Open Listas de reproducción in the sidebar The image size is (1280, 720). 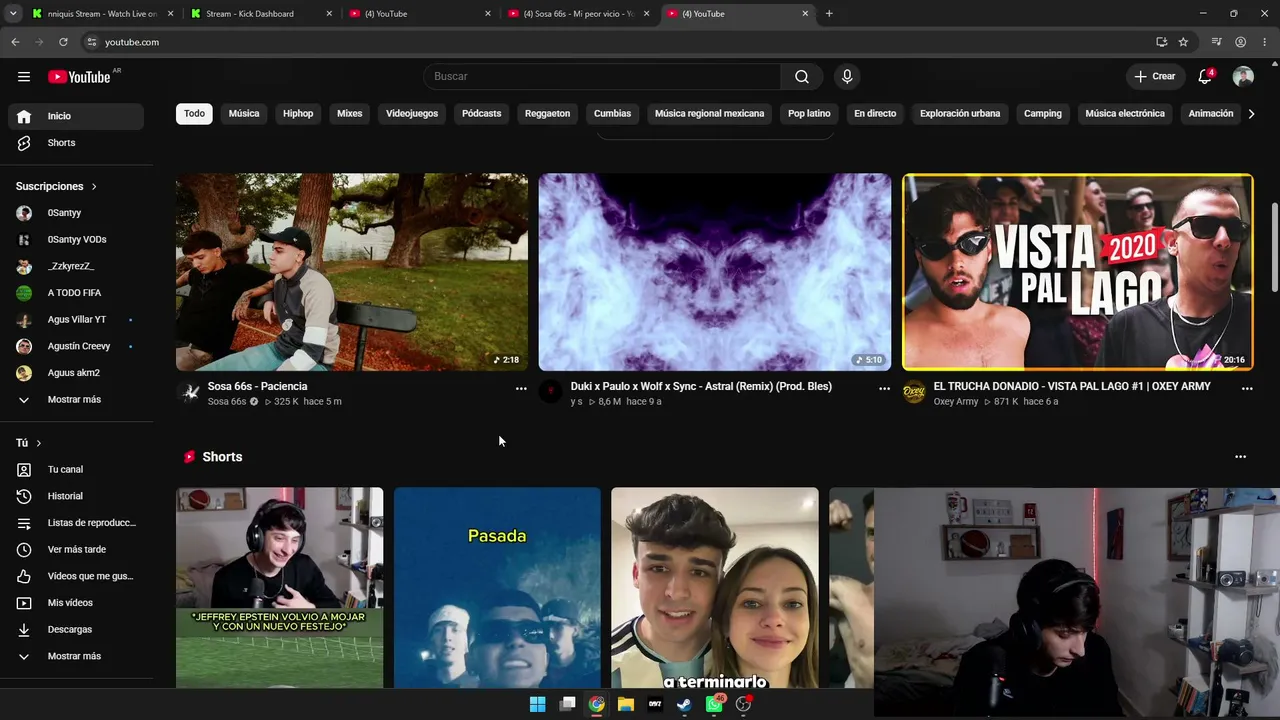coord(76,523)
